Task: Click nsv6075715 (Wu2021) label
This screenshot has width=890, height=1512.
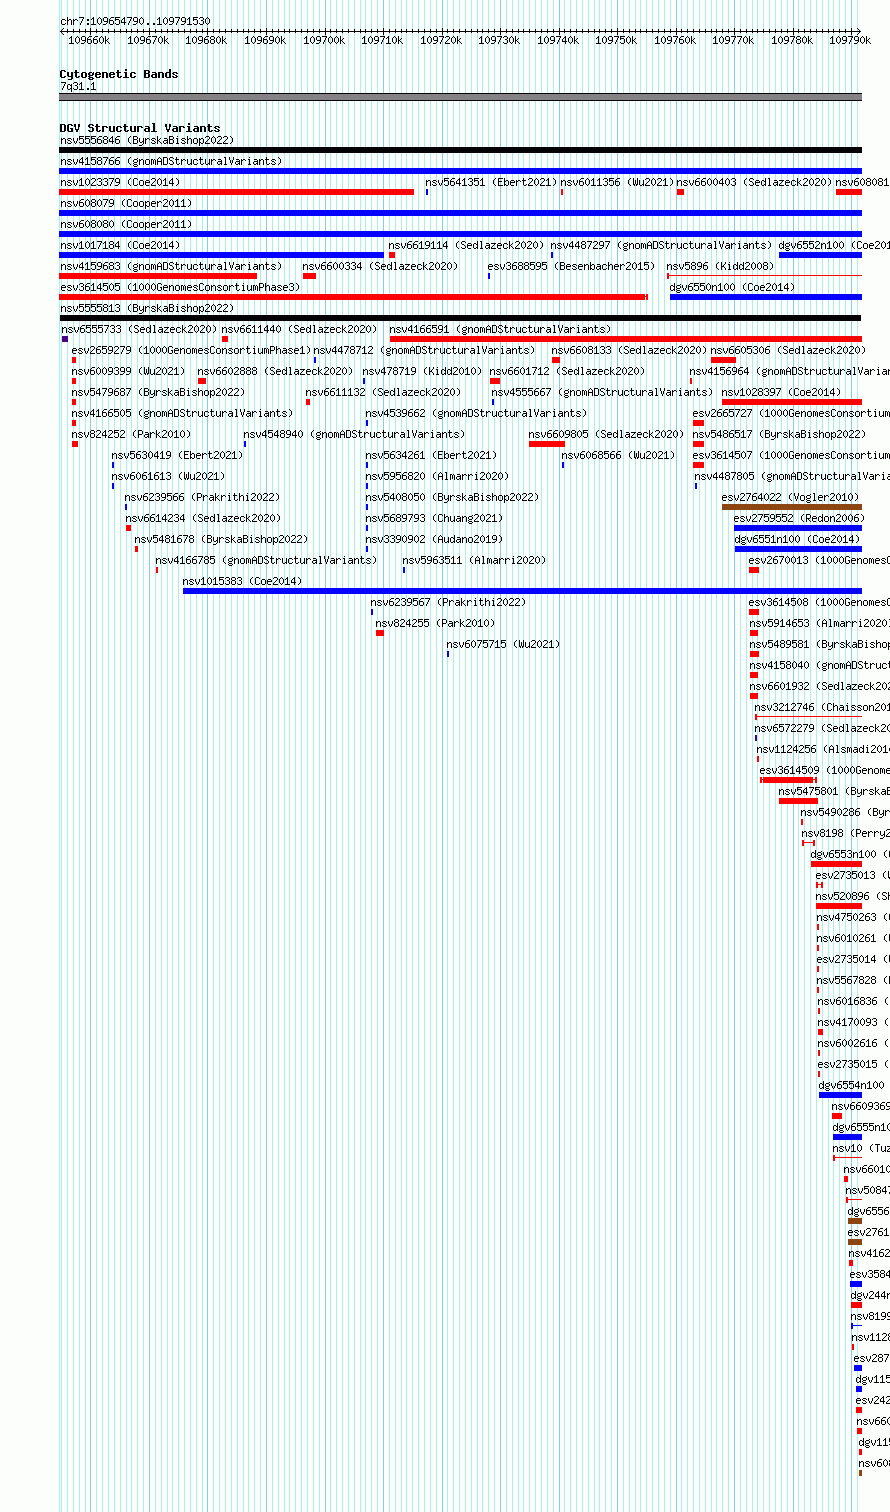Action: (x=504, y=644)
